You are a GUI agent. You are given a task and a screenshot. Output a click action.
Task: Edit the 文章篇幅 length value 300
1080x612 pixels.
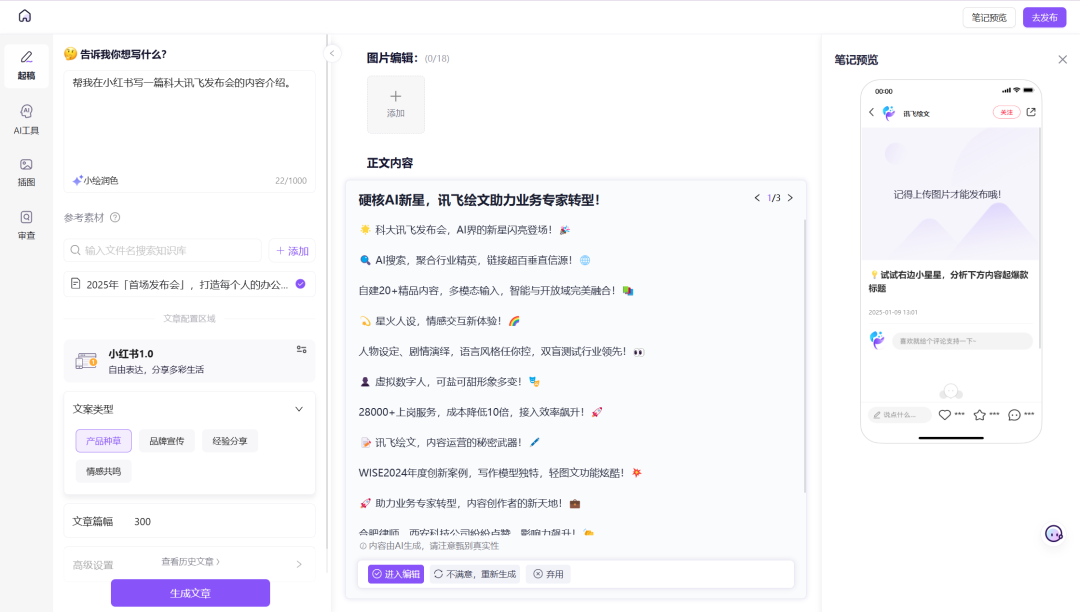point(143,522)
